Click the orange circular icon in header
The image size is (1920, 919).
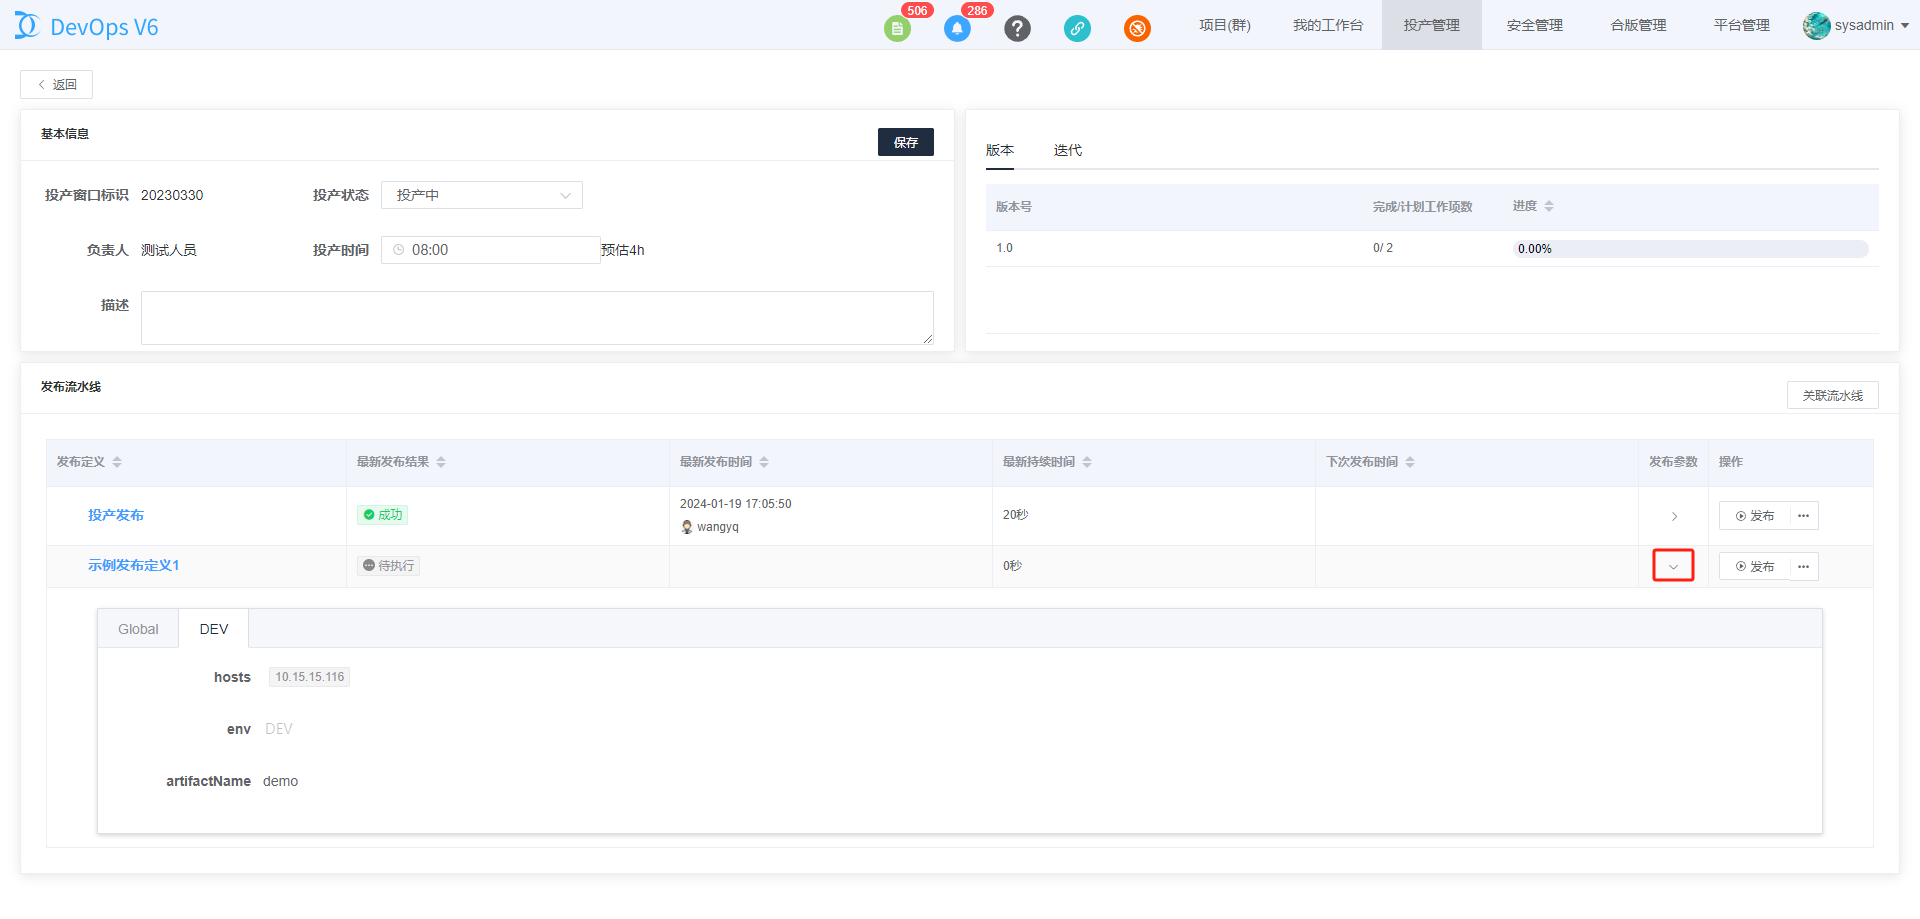click(x=1137, y=28)
